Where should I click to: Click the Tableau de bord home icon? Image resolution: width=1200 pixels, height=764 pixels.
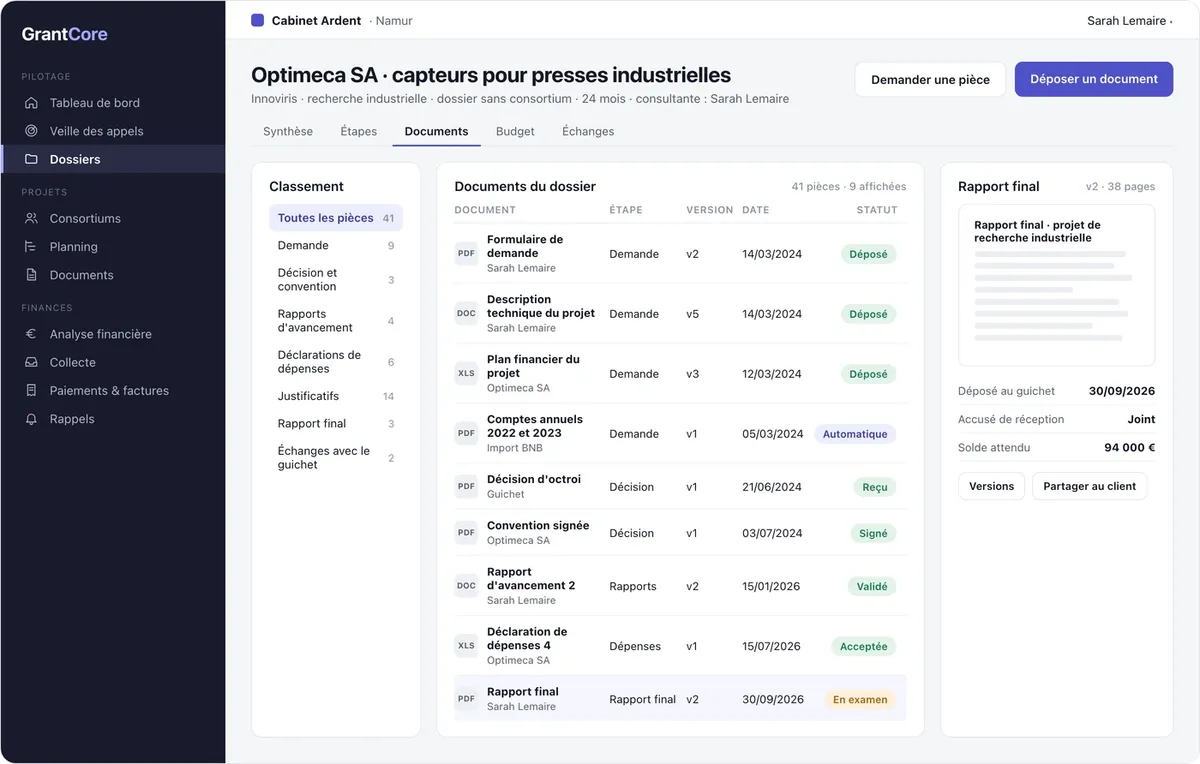pyautogui.click(x=31, y=103)
